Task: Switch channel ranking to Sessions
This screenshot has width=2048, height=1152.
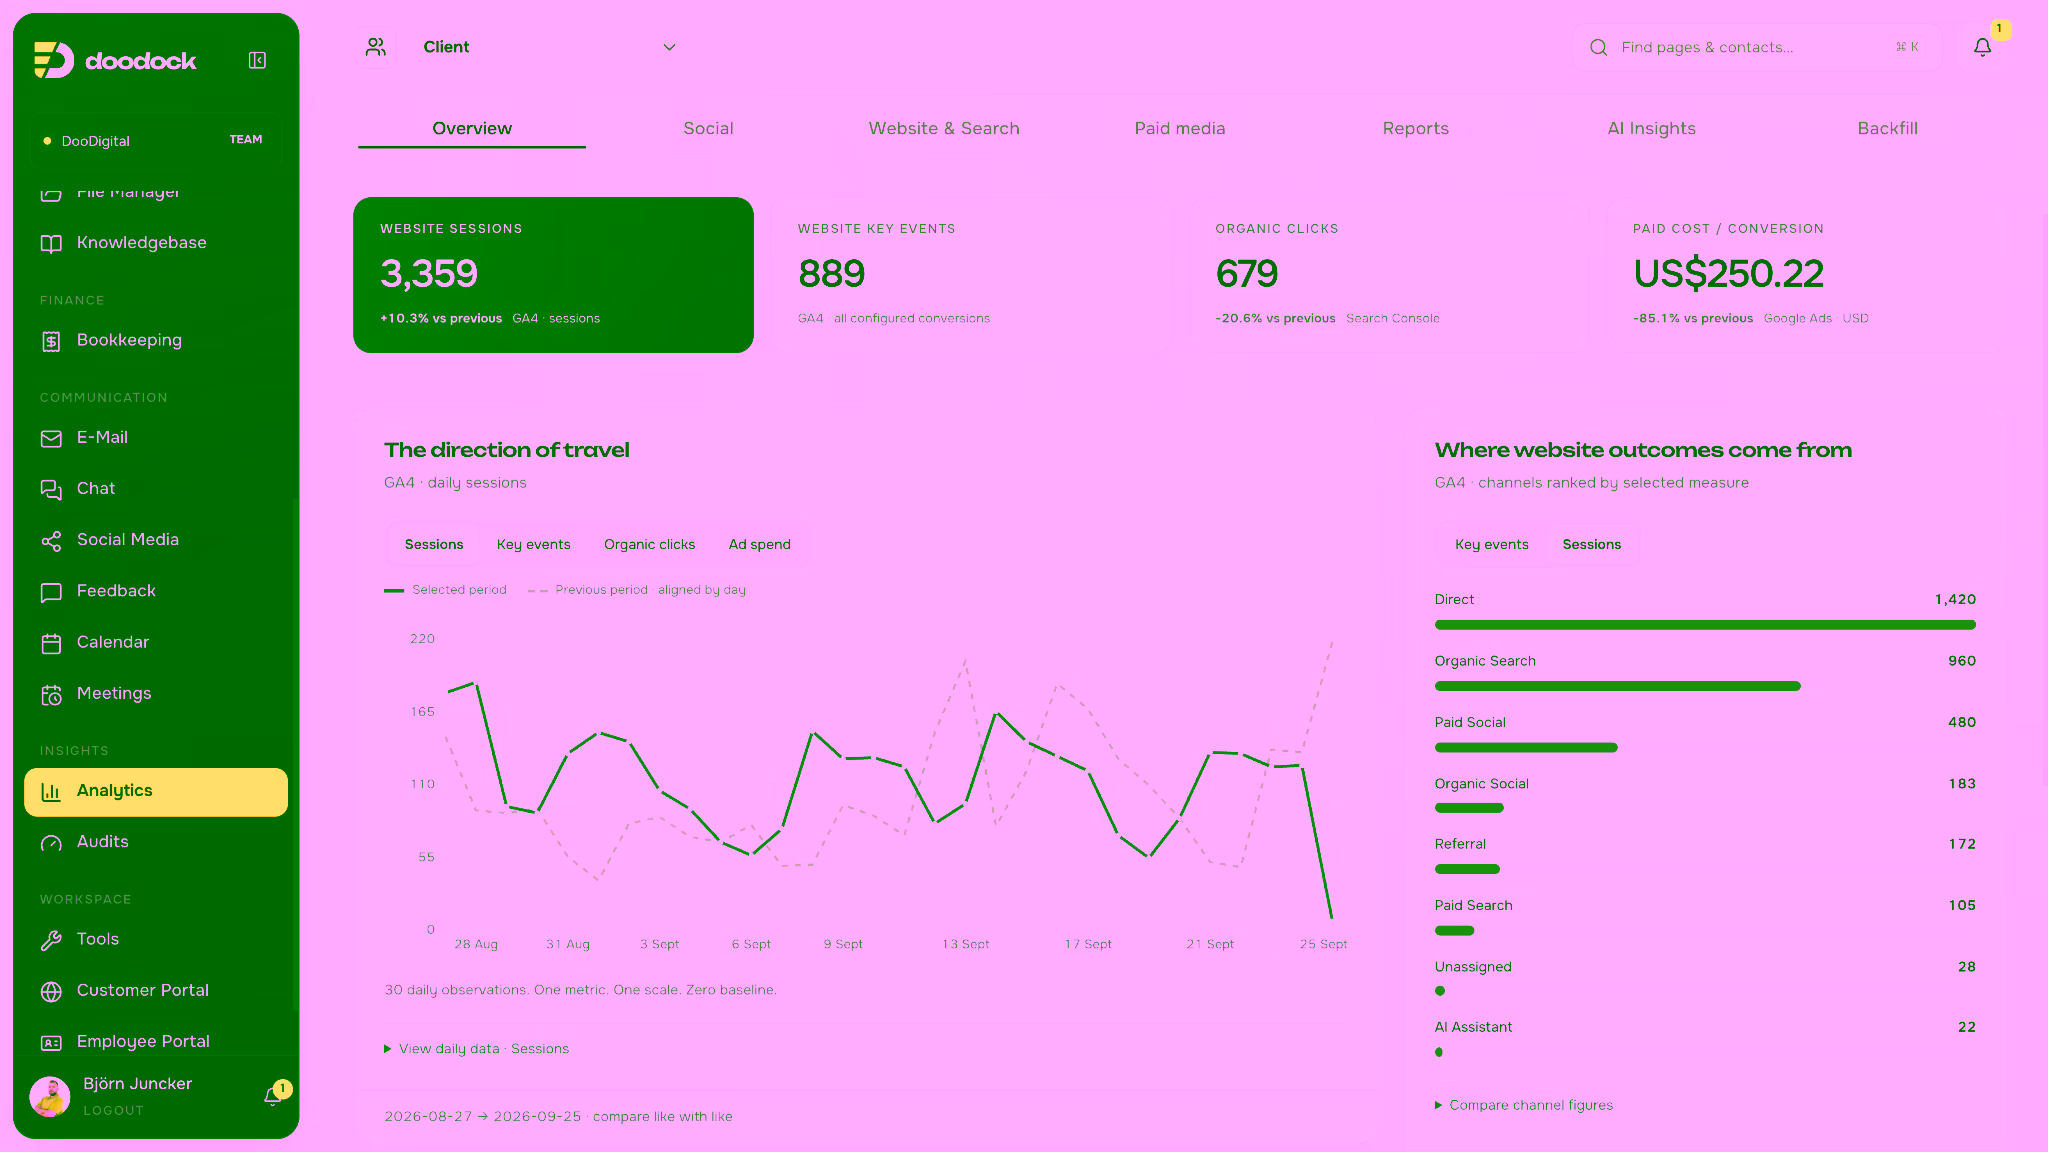Action: click(1591, 544)
